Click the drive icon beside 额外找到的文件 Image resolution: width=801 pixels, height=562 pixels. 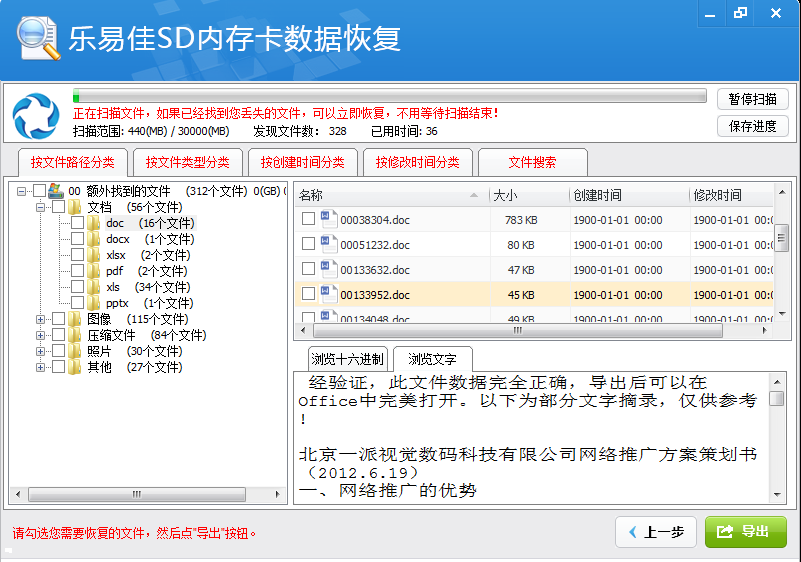56,190
